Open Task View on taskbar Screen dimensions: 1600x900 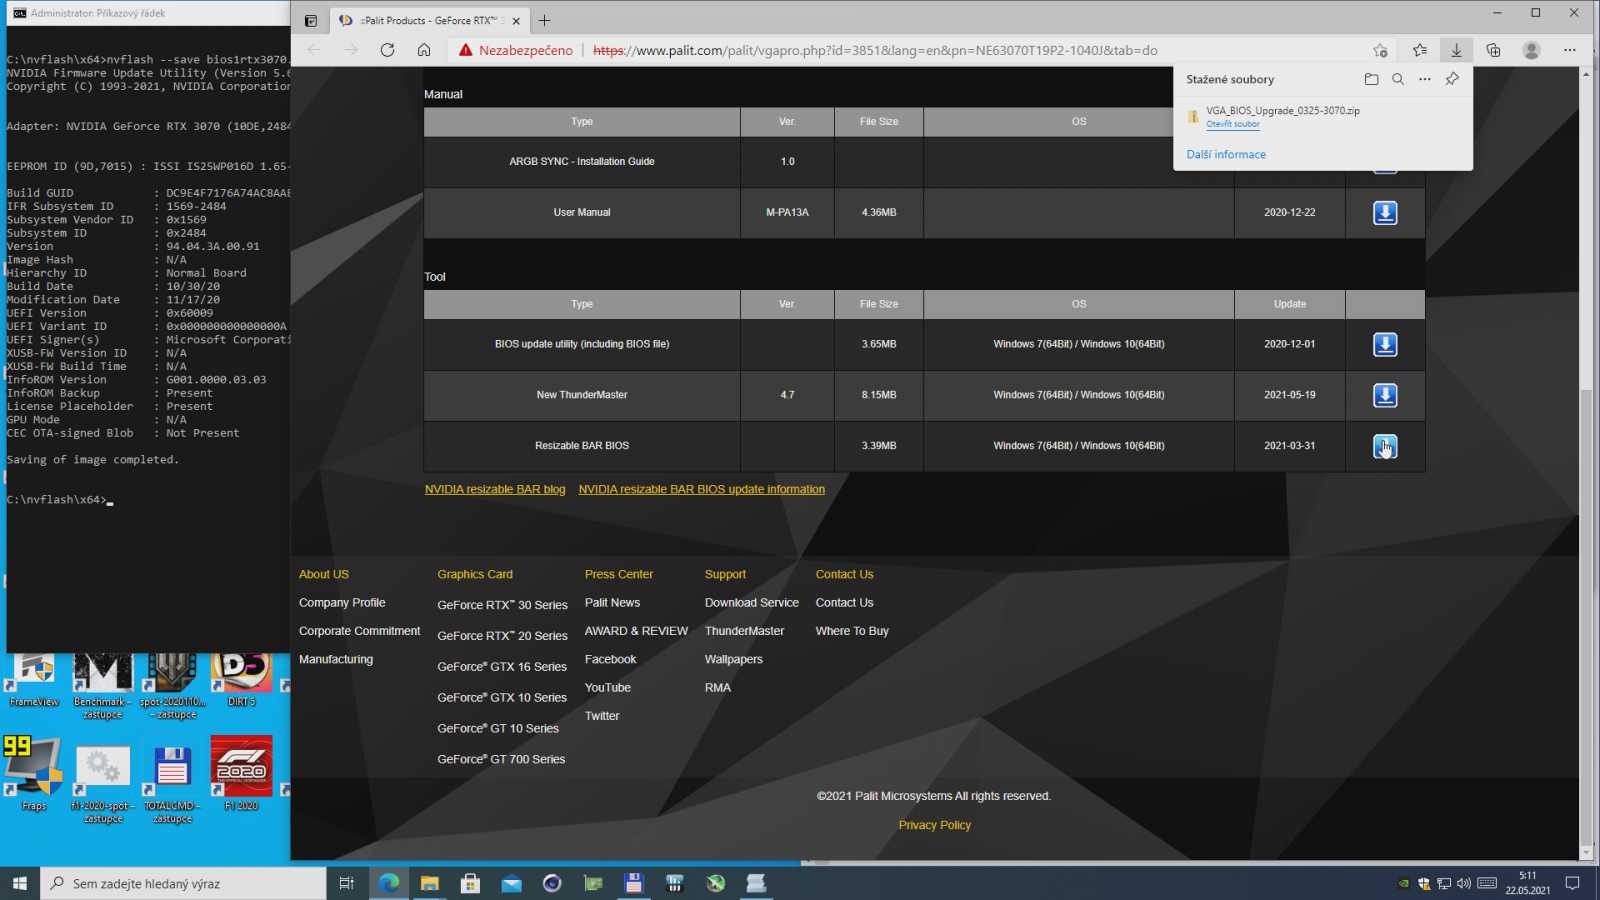click(347, 883)
